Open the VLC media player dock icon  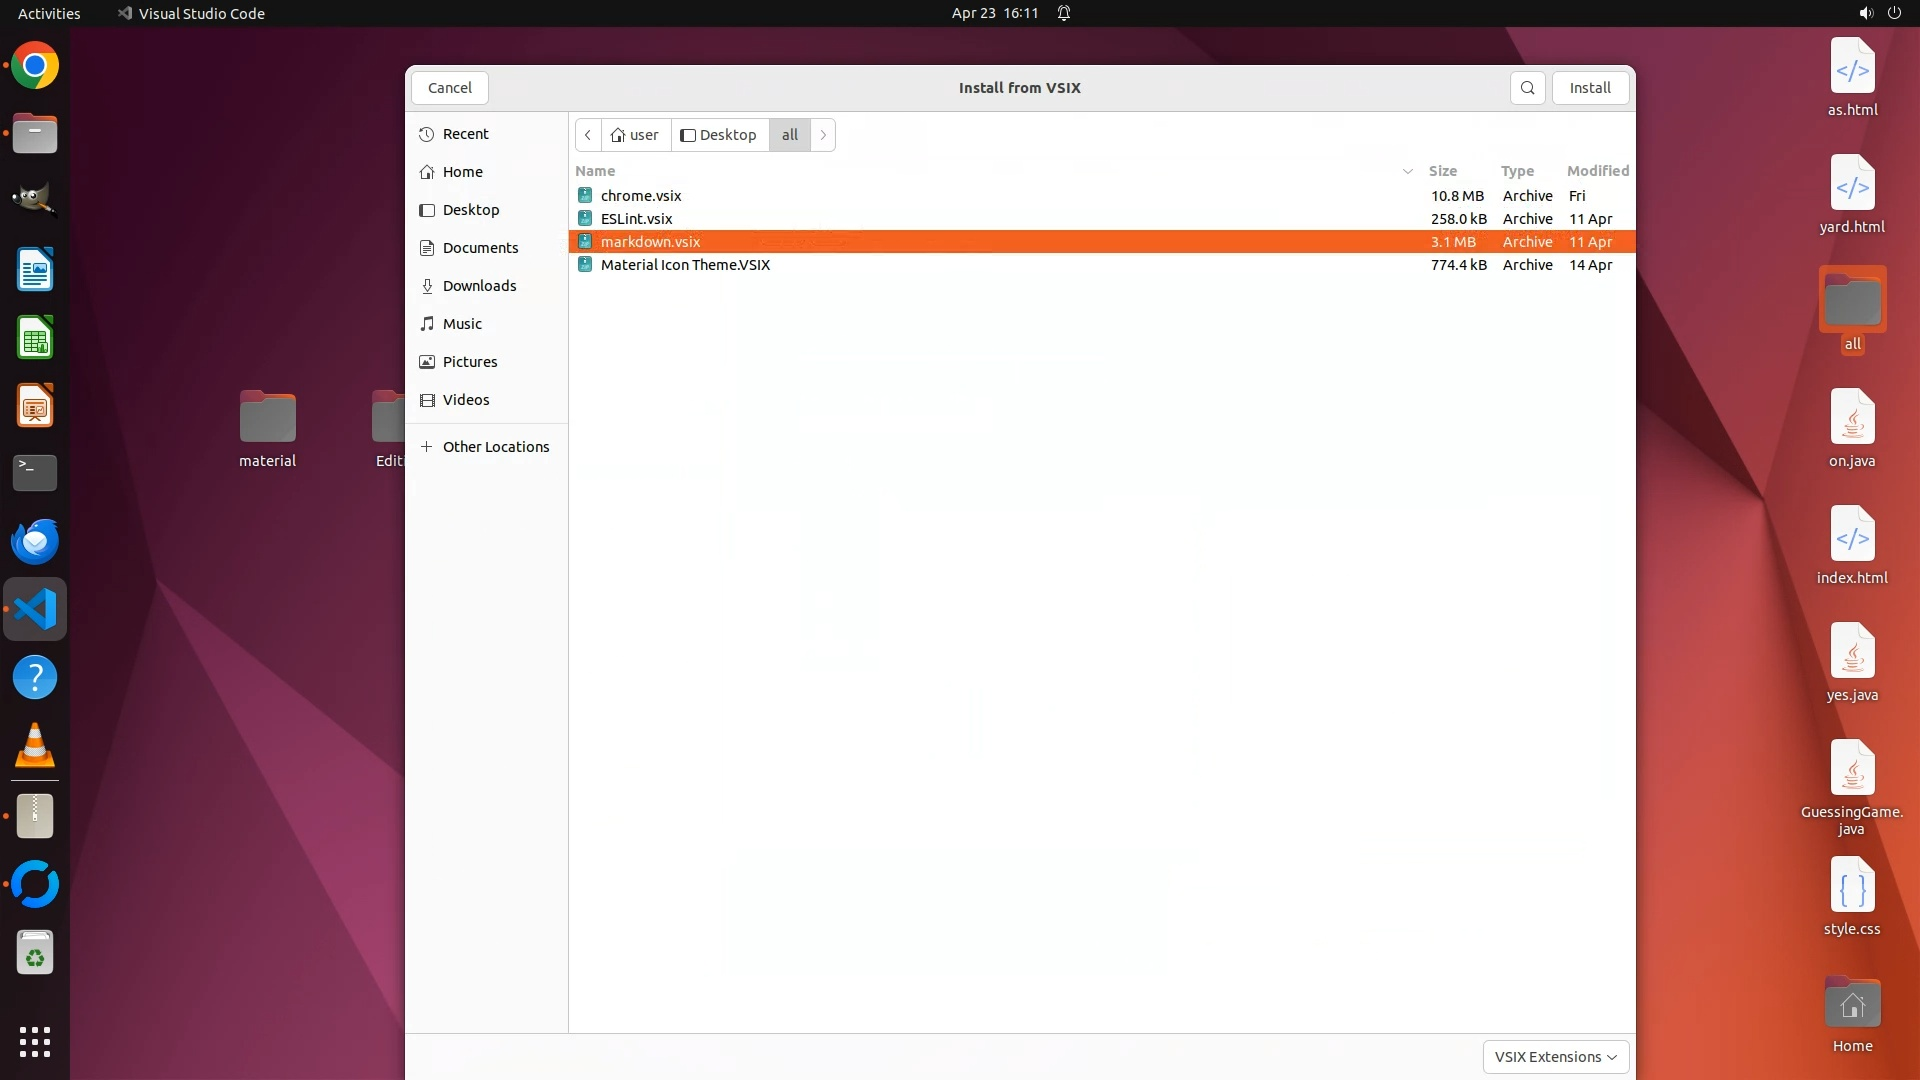[x=35, y=746]
